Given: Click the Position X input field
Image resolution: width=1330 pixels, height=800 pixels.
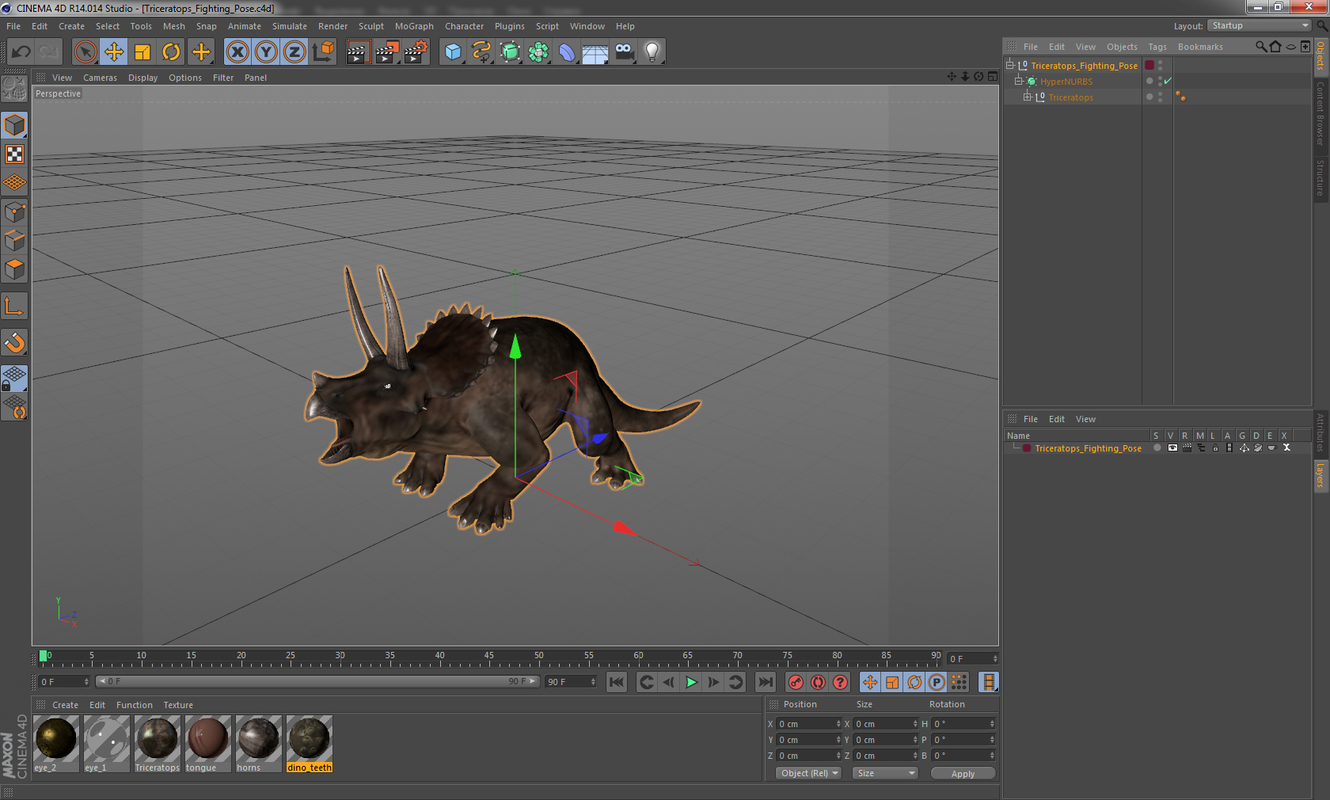Looking at the screenshot, I should click(x=809, y=724).
